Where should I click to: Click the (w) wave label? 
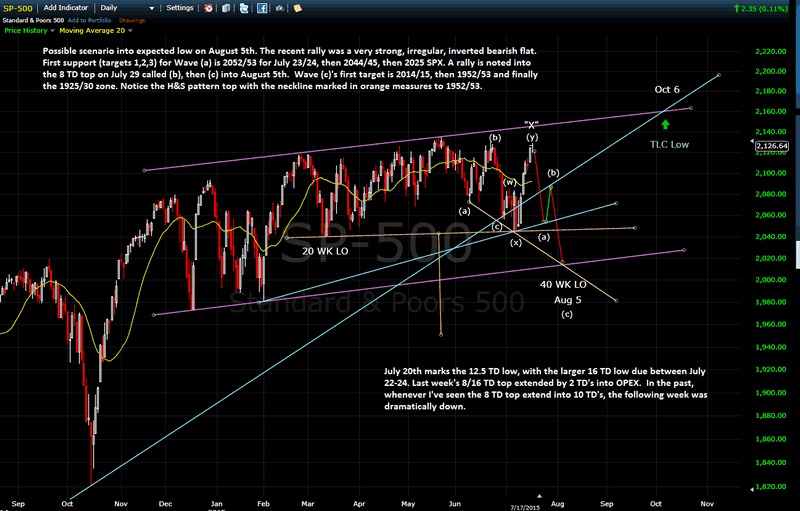click(509, 182)
